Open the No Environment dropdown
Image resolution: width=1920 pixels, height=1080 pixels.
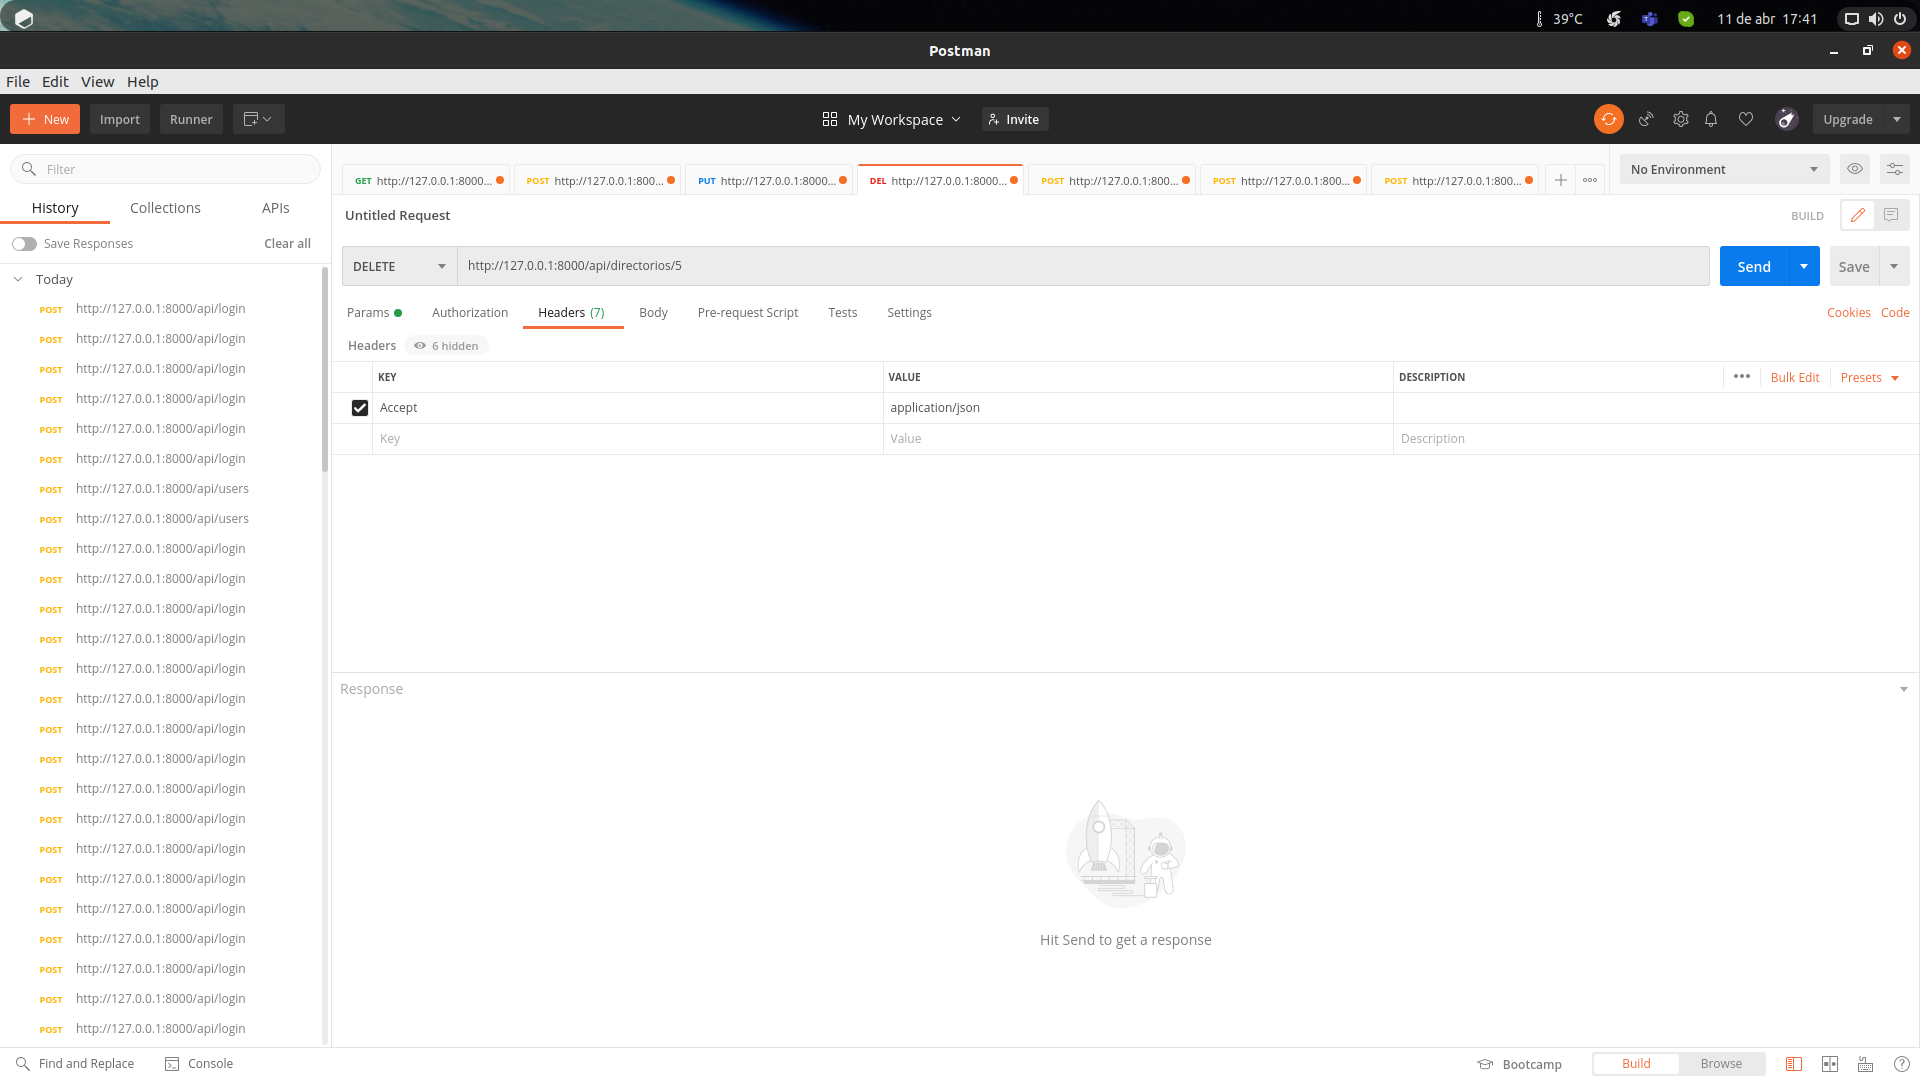1723,169
